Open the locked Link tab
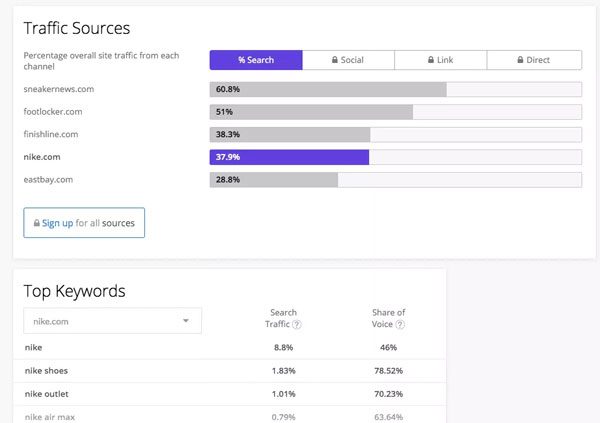600x423 pixels. coord(440,60)
